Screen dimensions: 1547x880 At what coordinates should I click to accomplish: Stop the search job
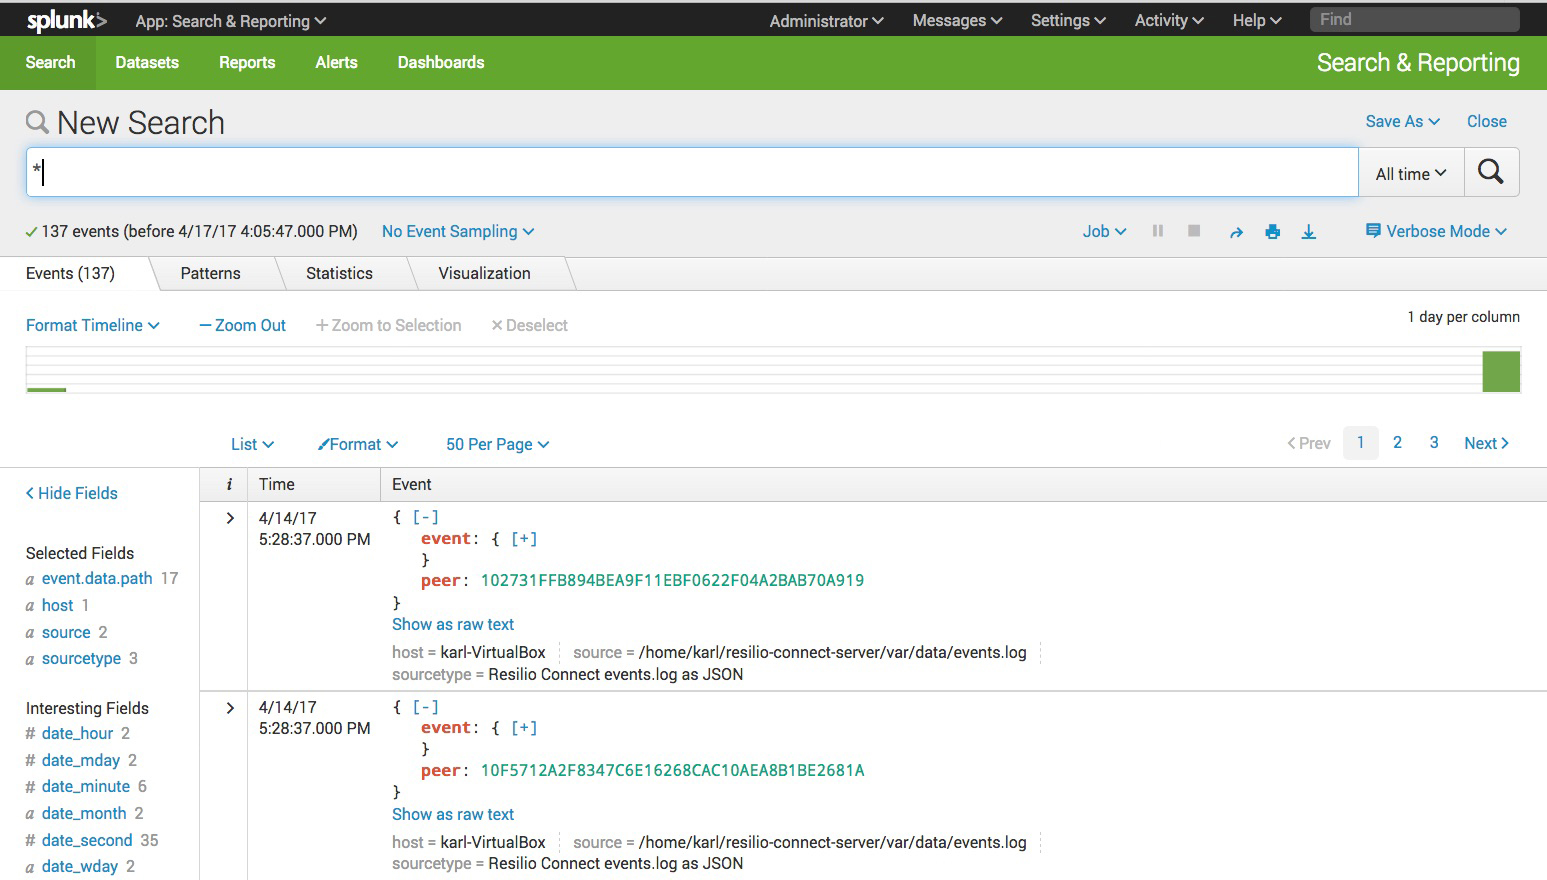click(x=1194, y=231)
